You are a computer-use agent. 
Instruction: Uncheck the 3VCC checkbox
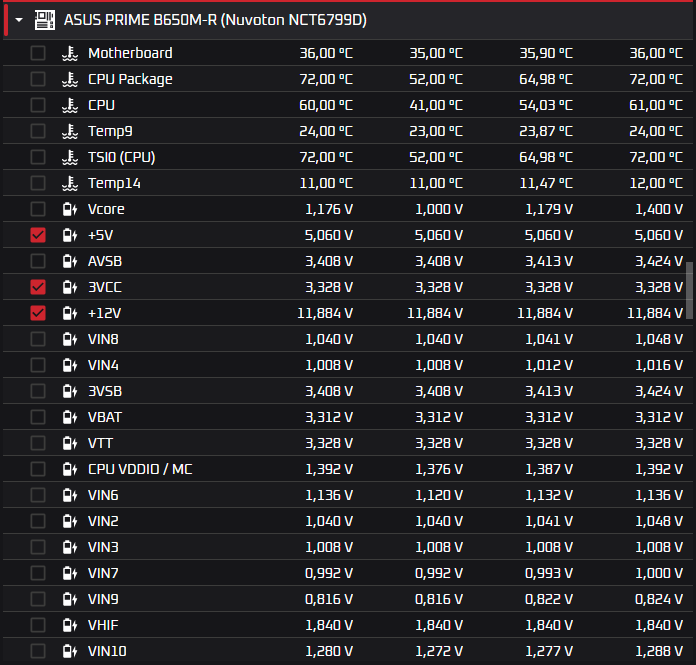(38, 287)
